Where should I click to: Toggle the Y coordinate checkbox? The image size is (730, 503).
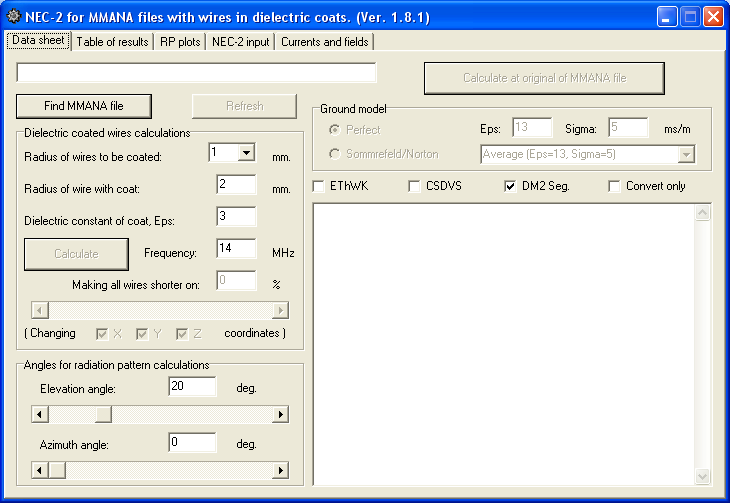coord(142,334)
